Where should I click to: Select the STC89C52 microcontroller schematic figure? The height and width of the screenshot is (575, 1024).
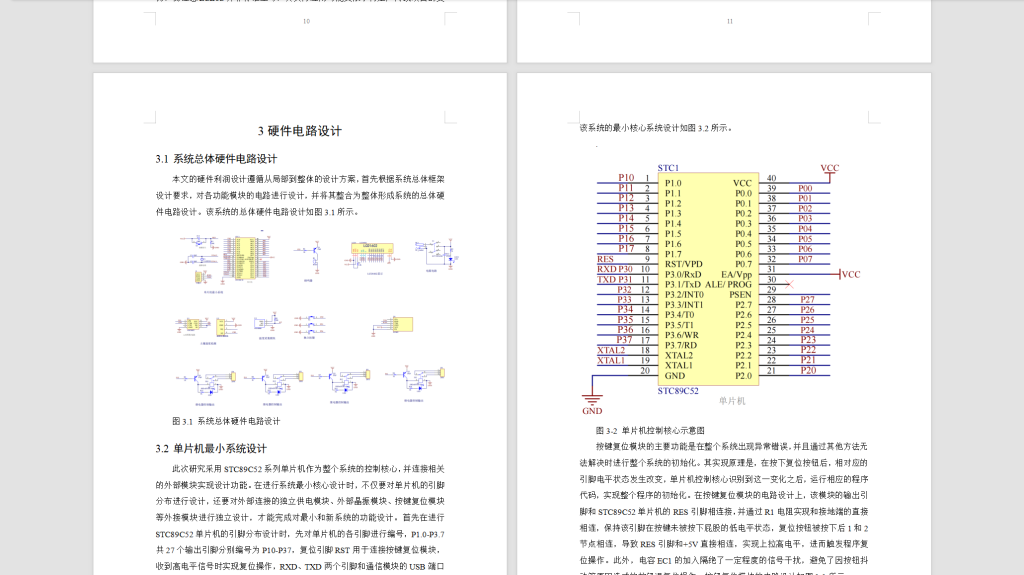click(x=720, y=288)
